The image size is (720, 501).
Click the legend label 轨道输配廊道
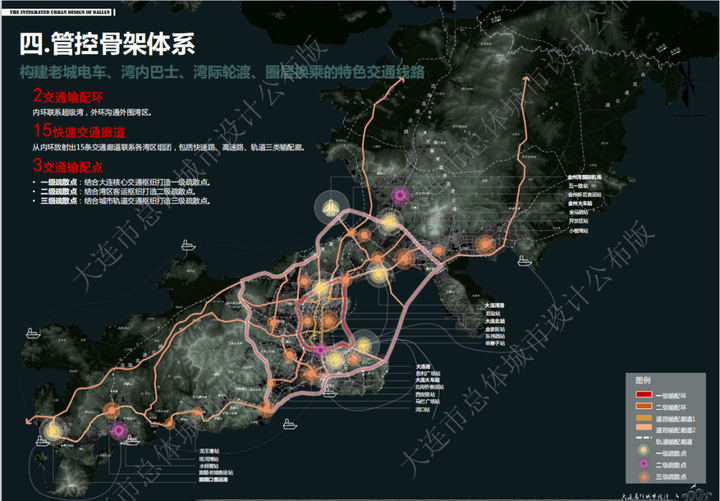[x=674, y=441]
